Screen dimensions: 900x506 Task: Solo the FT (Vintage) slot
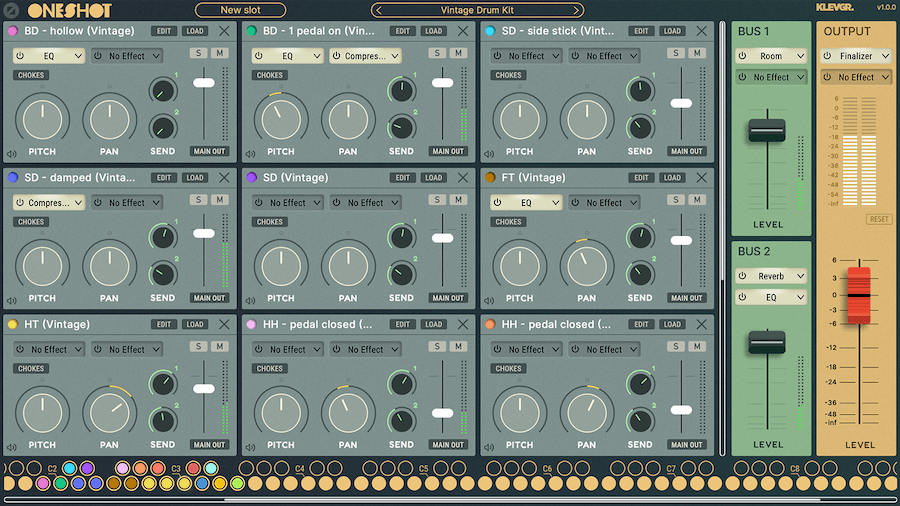(676, 200)
